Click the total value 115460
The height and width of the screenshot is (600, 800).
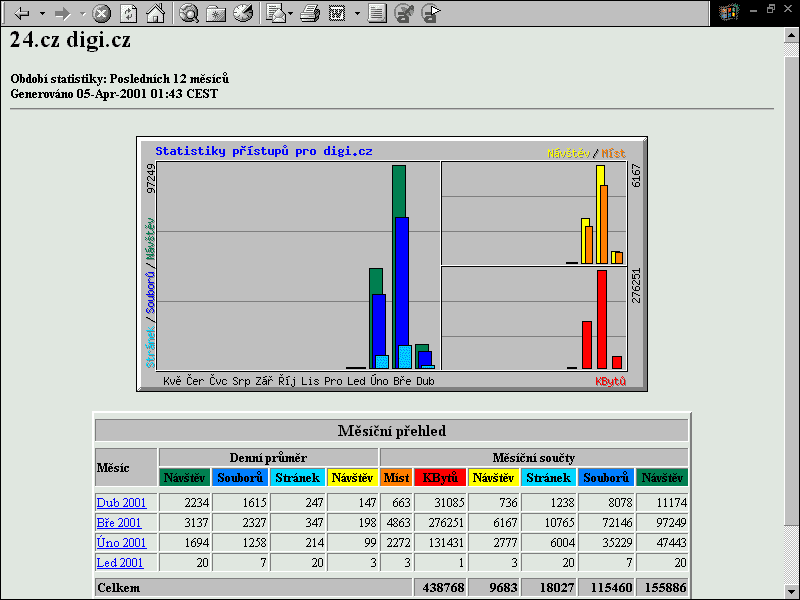pyautogui.click(x=611, y=588)
